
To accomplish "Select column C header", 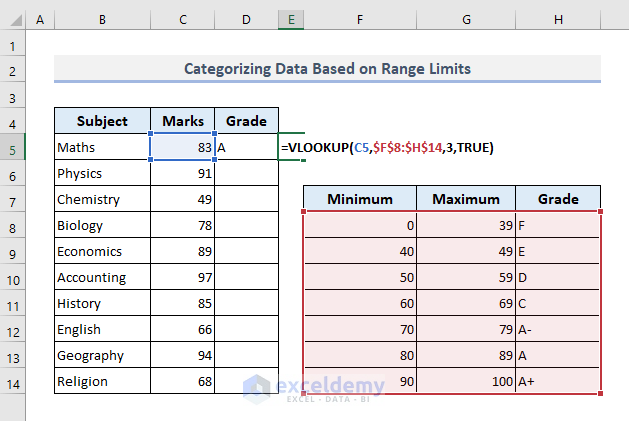I will coord(183,19).
